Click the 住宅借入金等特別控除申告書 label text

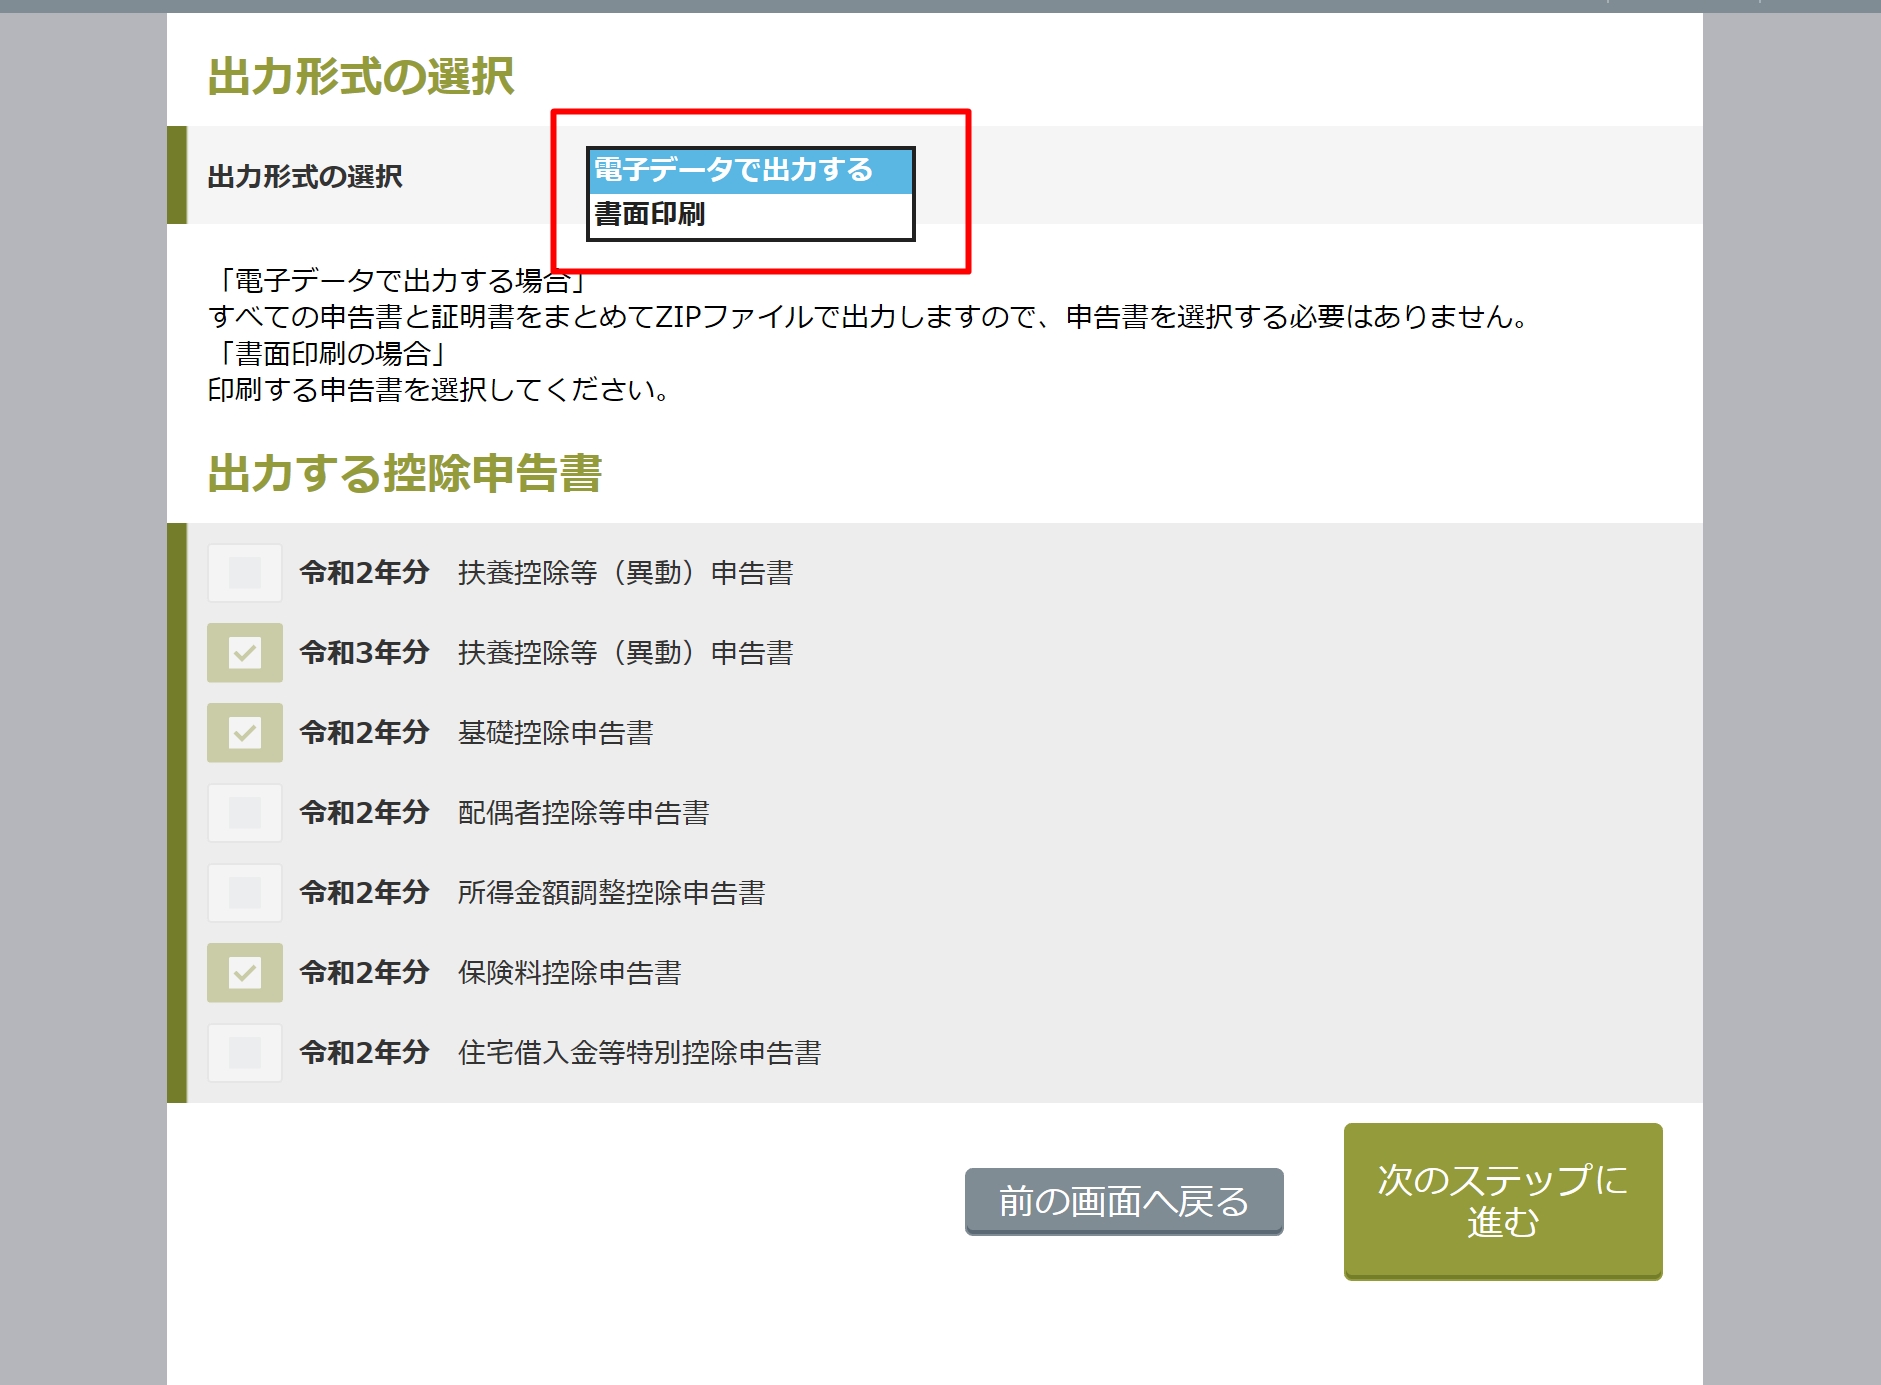tap(640, 1053)
